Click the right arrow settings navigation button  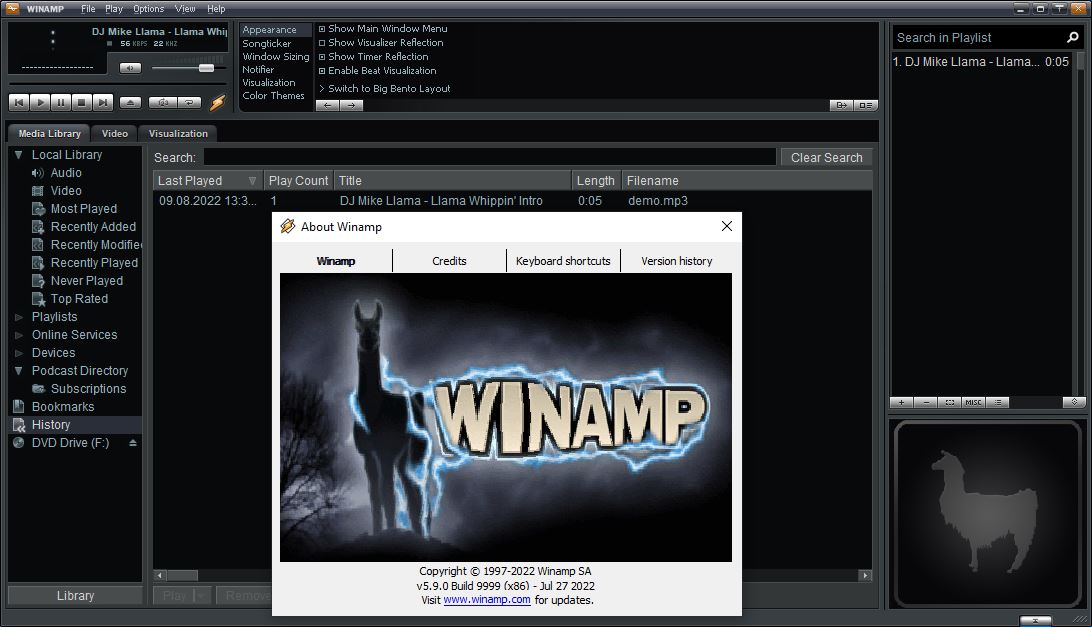(x=351, y=105)
